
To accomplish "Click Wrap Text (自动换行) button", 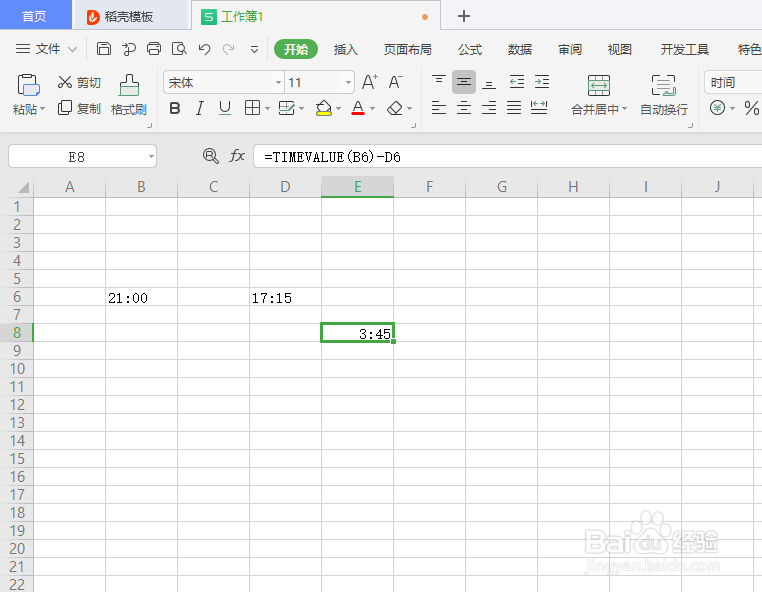I will pos(663,95).
